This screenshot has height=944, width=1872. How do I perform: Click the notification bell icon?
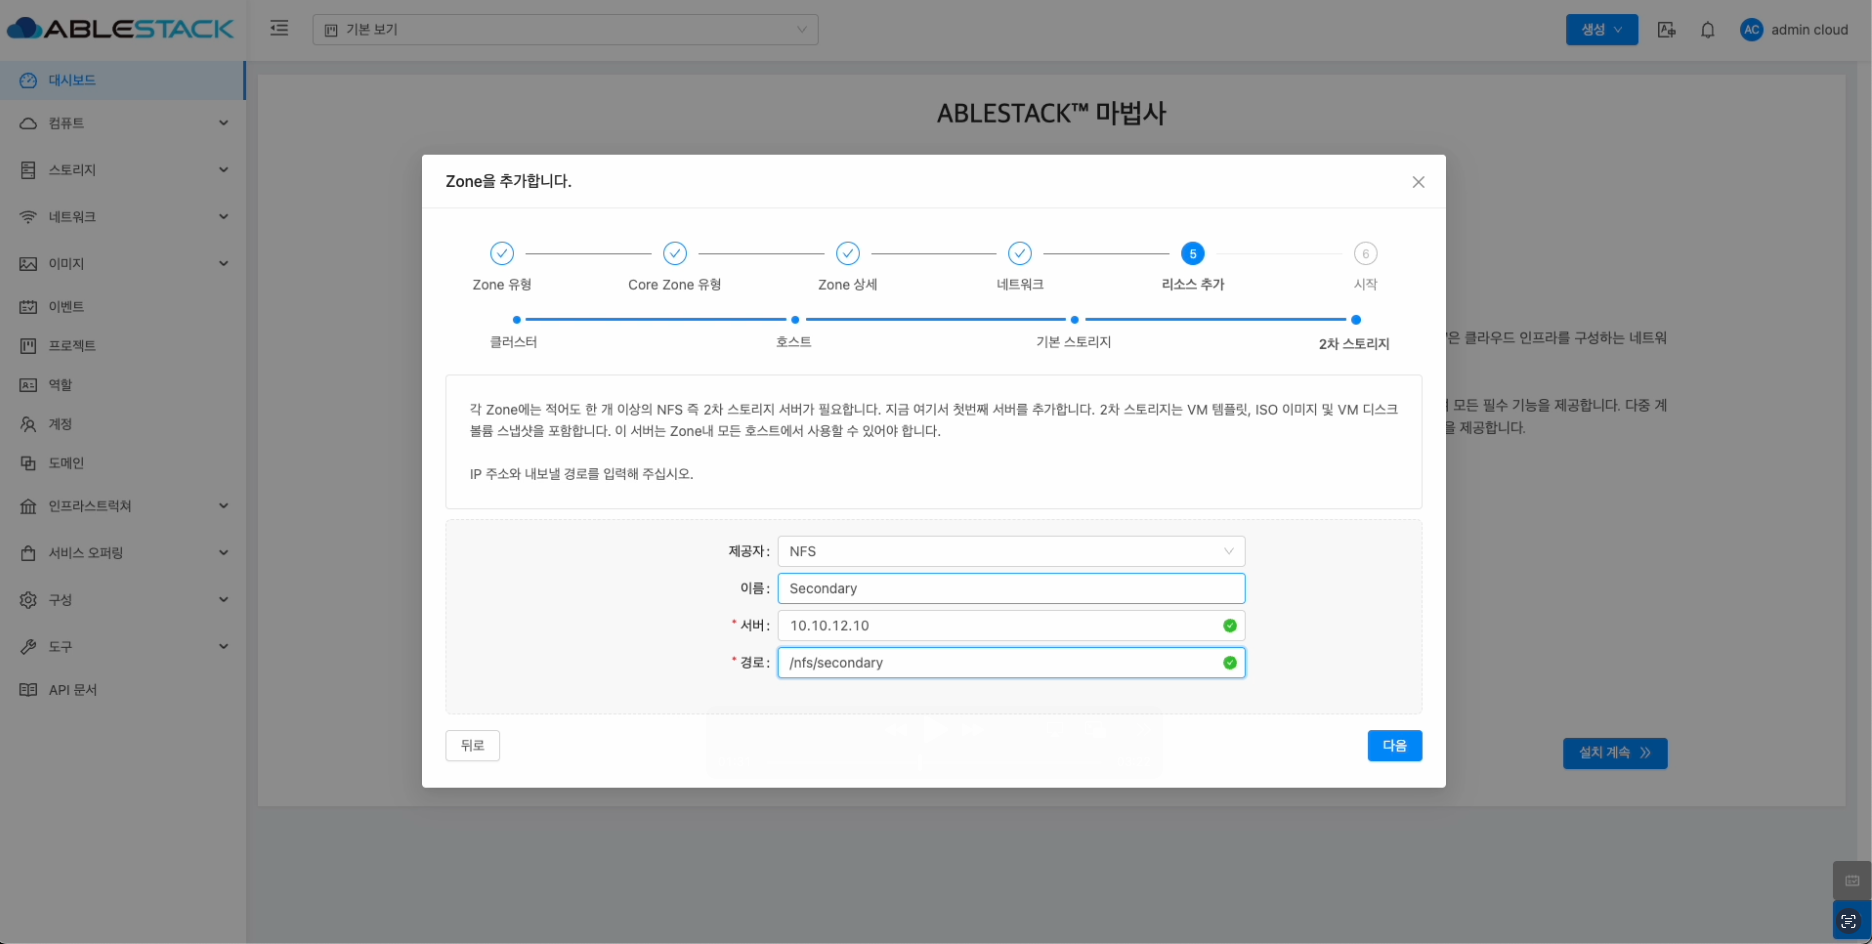1707,30
